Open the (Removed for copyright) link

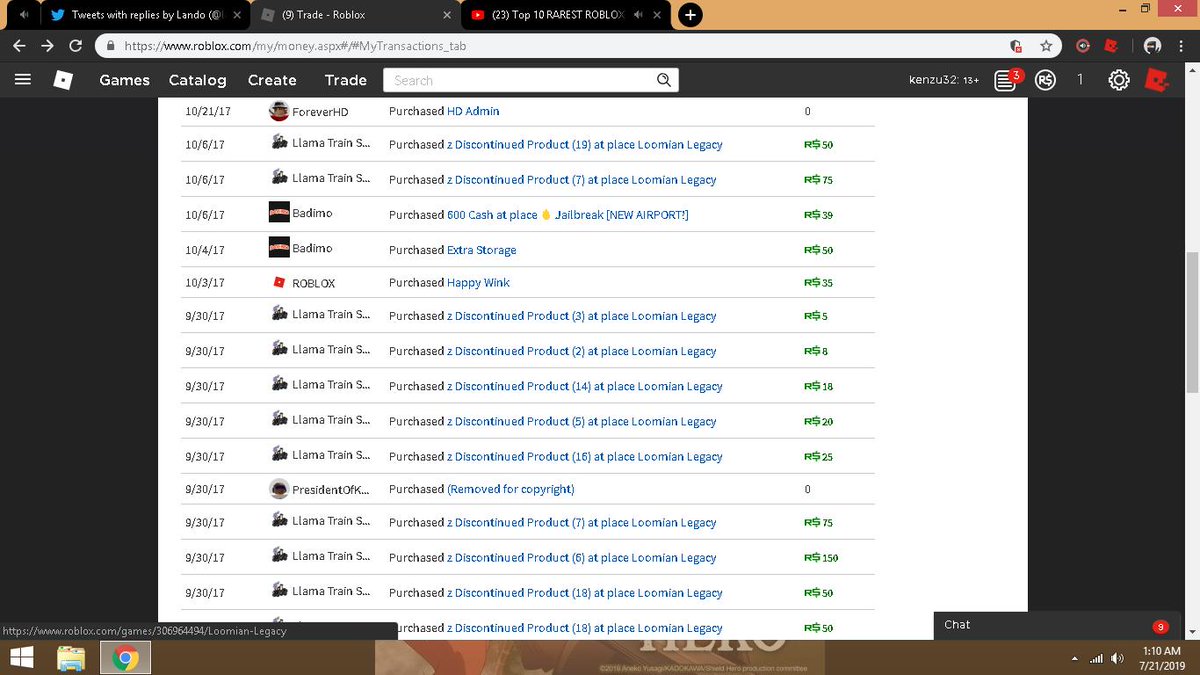coord(511,489)
